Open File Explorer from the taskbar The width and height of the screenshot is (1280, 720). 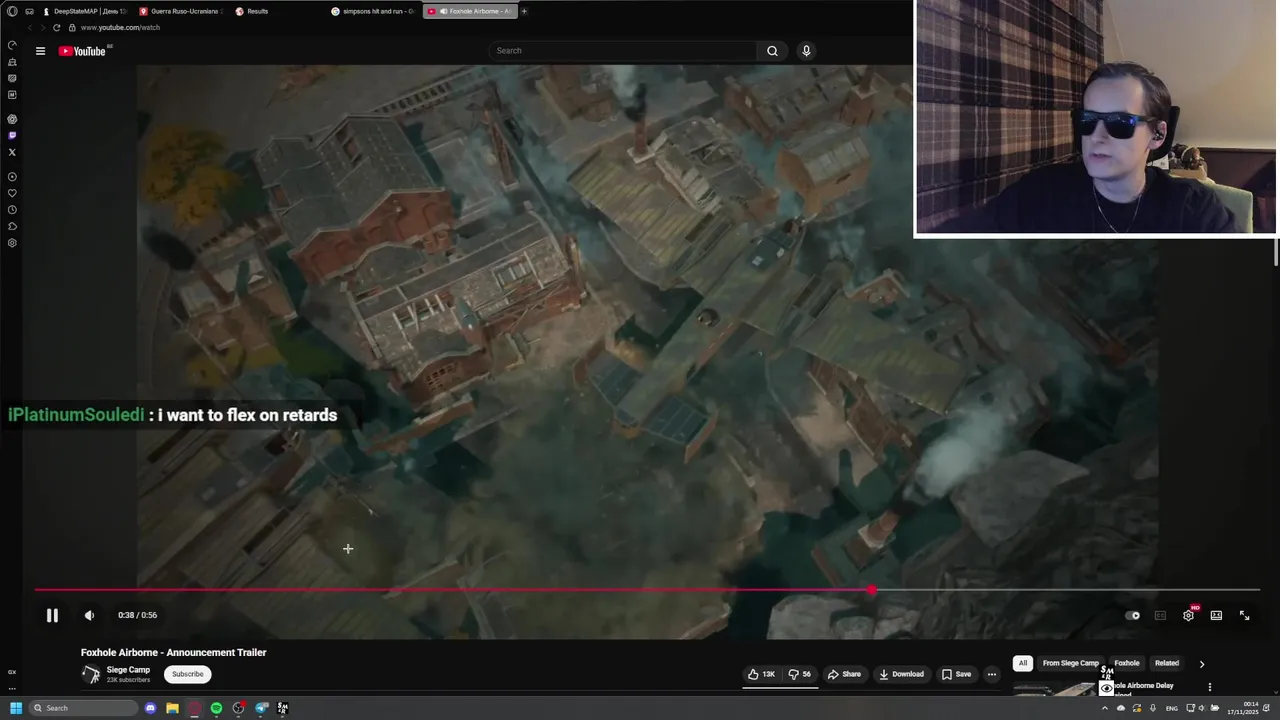[172, 708]
